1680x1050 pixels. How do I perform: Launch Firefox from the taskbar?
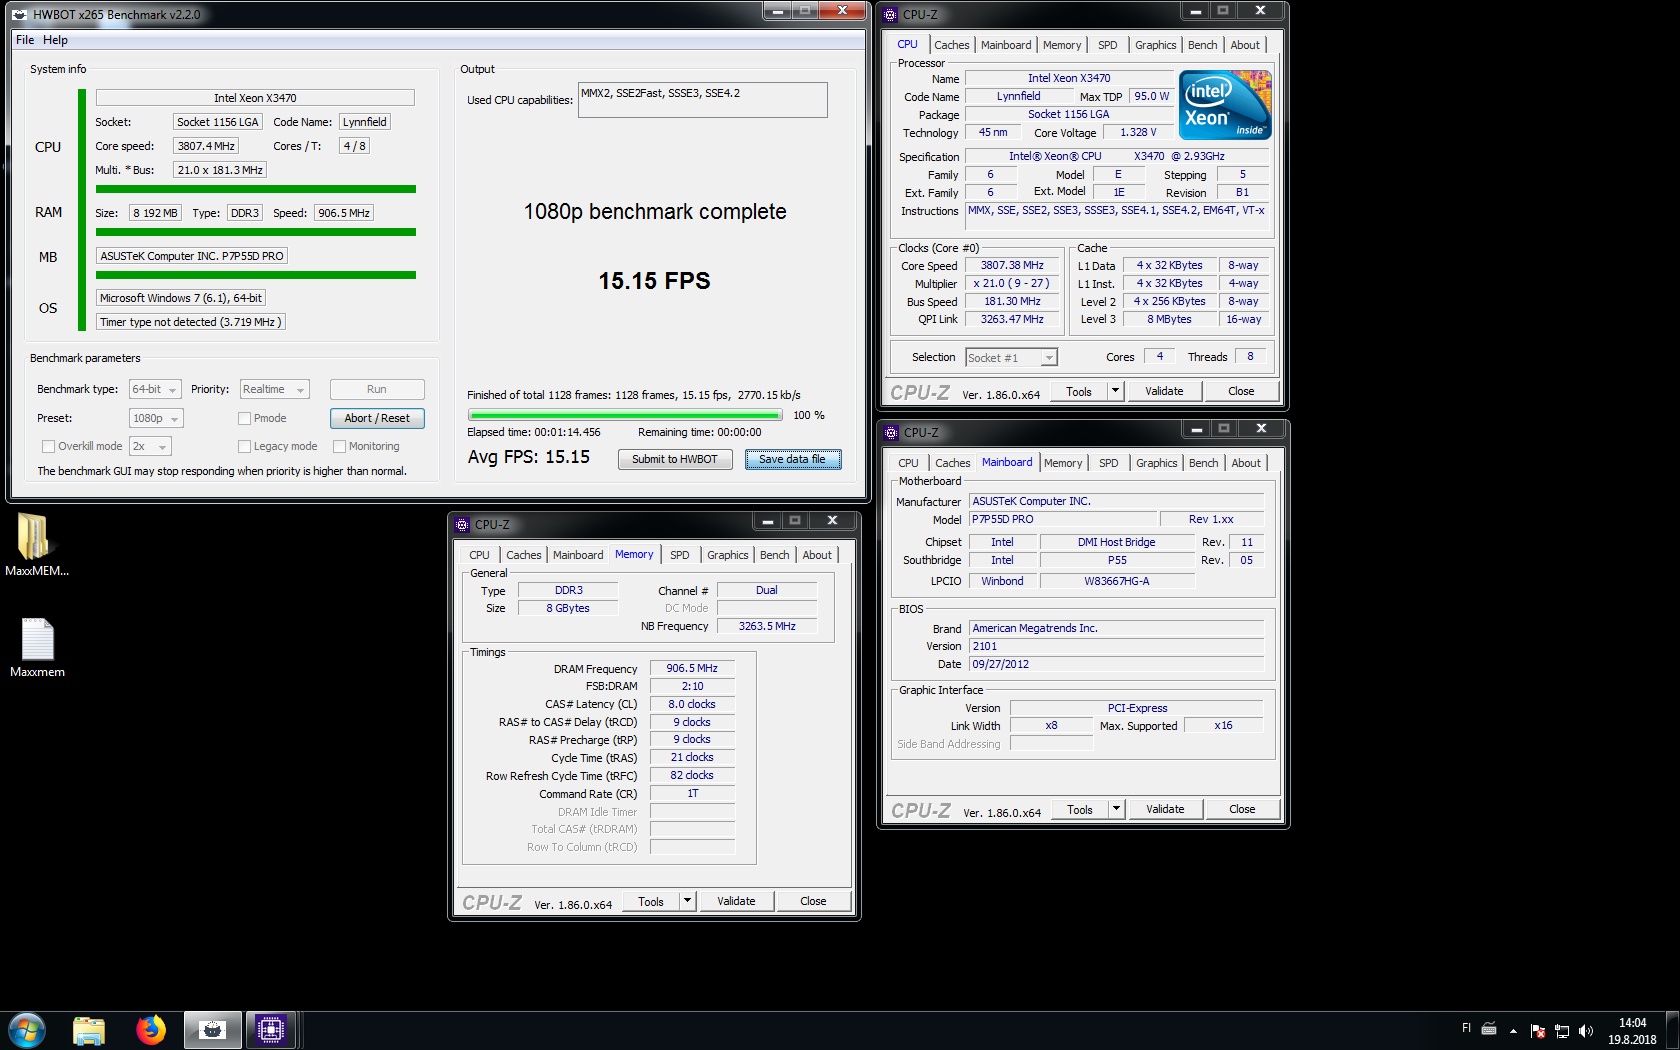coord(151,1030)
